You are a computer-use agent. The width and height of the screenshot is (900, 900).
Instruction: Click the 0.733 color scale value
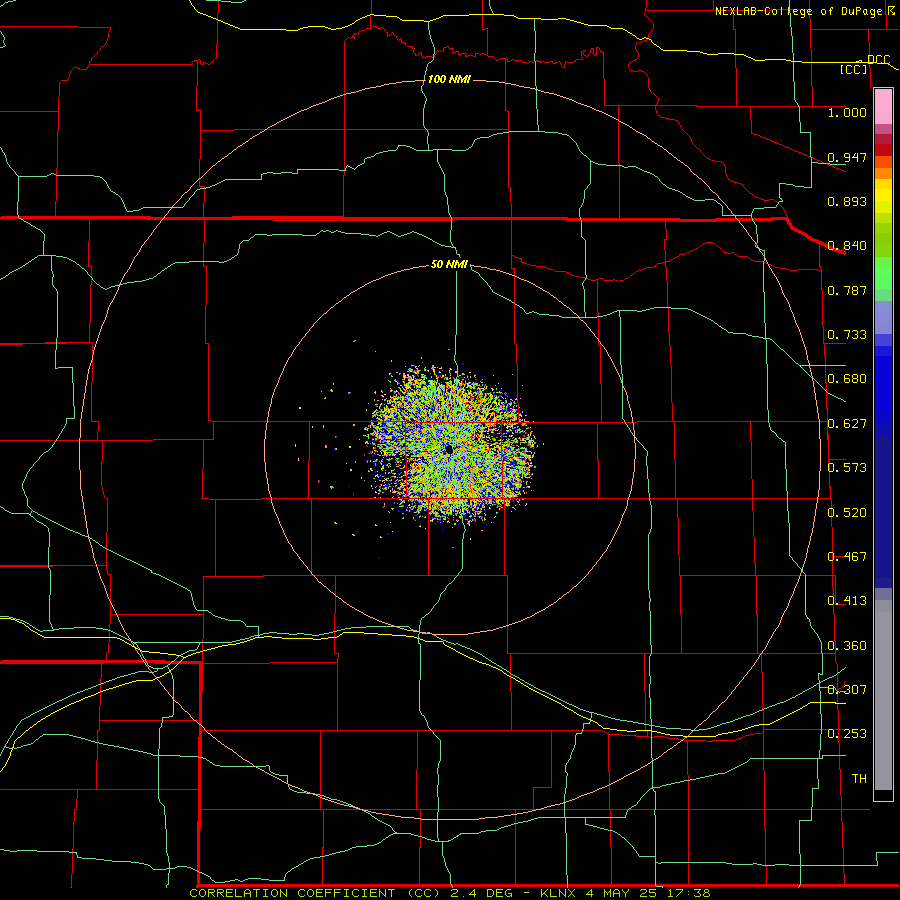click(x=847, y=335)
